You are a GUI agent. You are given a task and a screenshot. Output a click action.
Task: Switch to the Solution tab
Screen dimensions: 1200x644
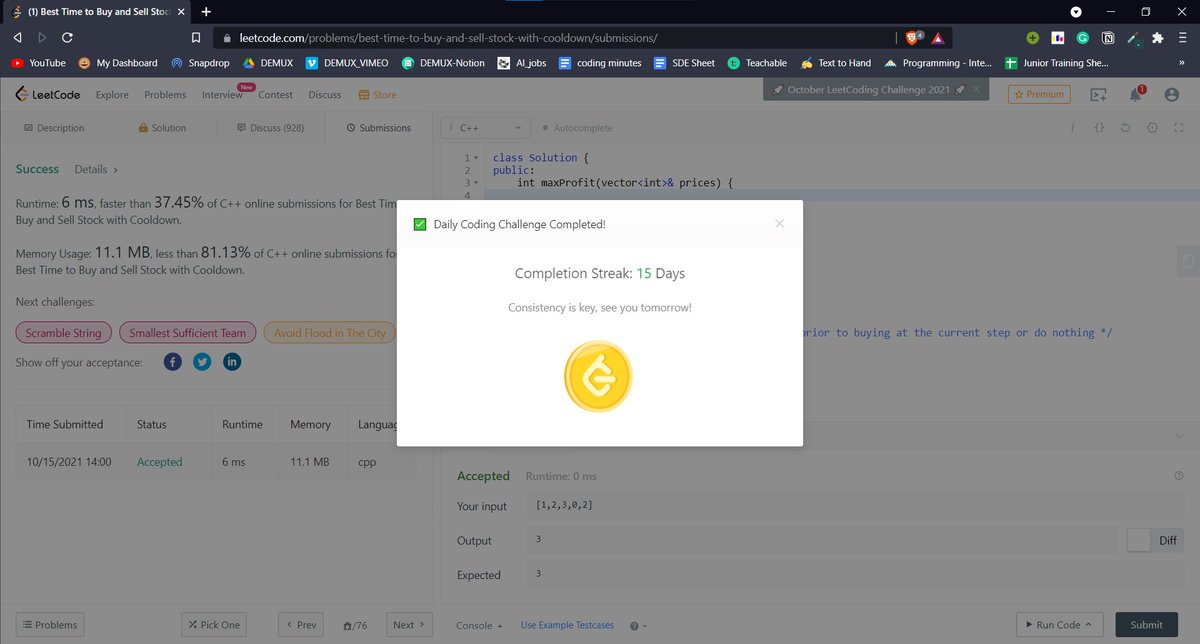161,128
